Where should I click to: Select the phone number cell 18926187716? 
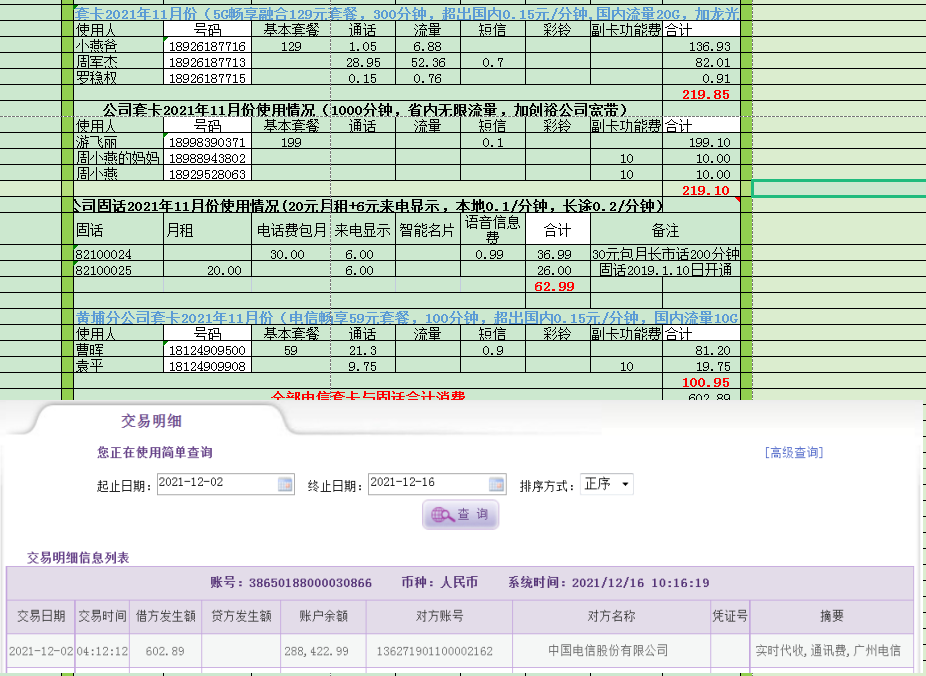pyautogui.click(x=207, y=47)
